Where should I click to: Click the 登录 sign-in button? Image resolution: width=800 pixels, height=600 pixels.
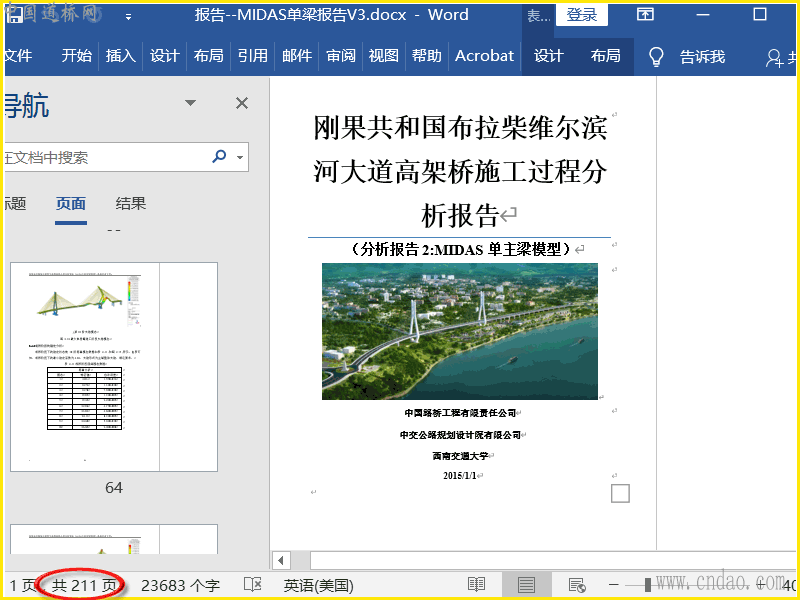[x=582, y=15]
